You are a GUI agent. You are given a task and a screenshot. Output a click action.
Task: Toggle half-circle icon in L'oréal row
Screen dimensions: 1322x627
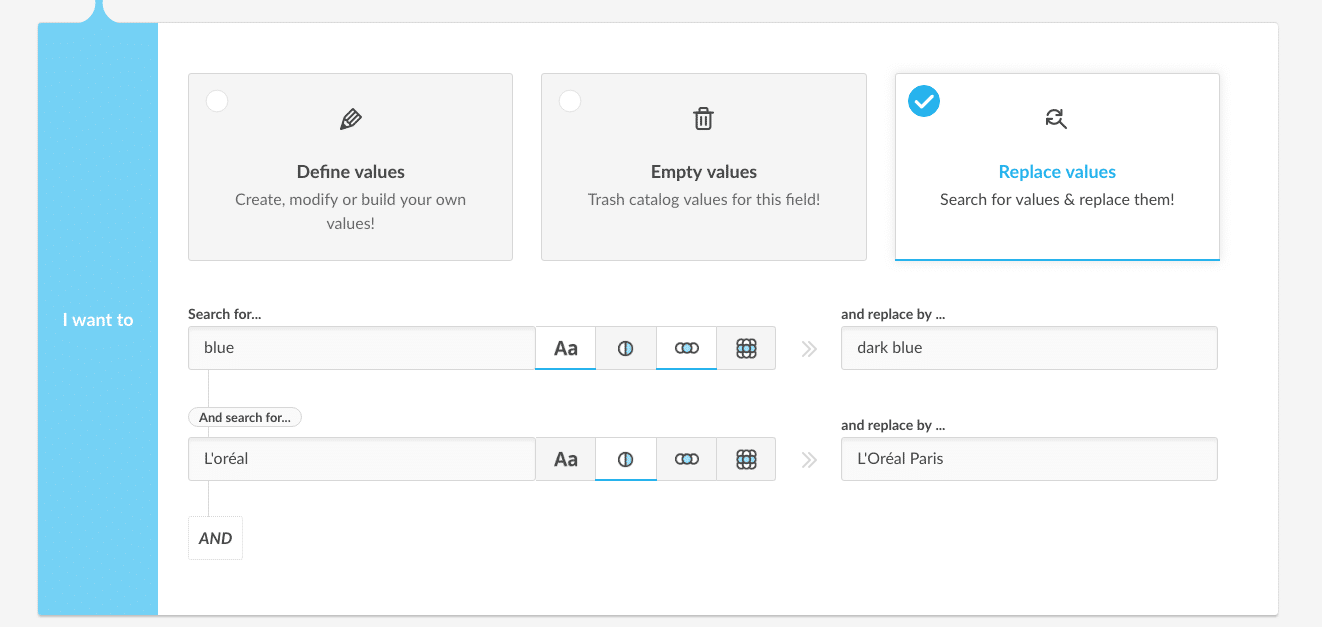click(x=626, y=459)
